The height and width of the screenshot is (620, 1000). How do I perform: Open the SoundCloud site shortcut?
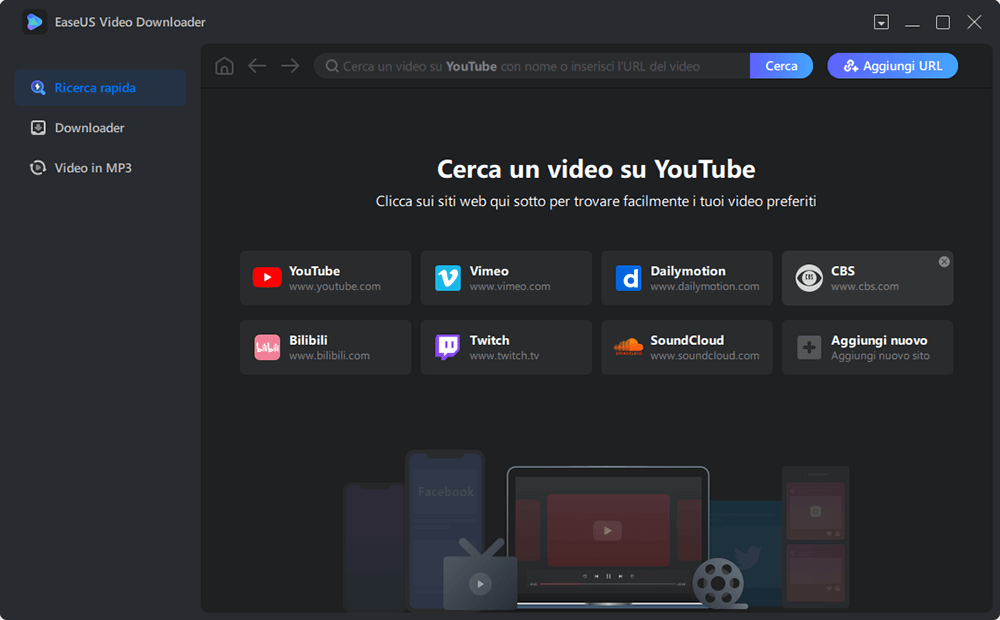tap(686, 347)
